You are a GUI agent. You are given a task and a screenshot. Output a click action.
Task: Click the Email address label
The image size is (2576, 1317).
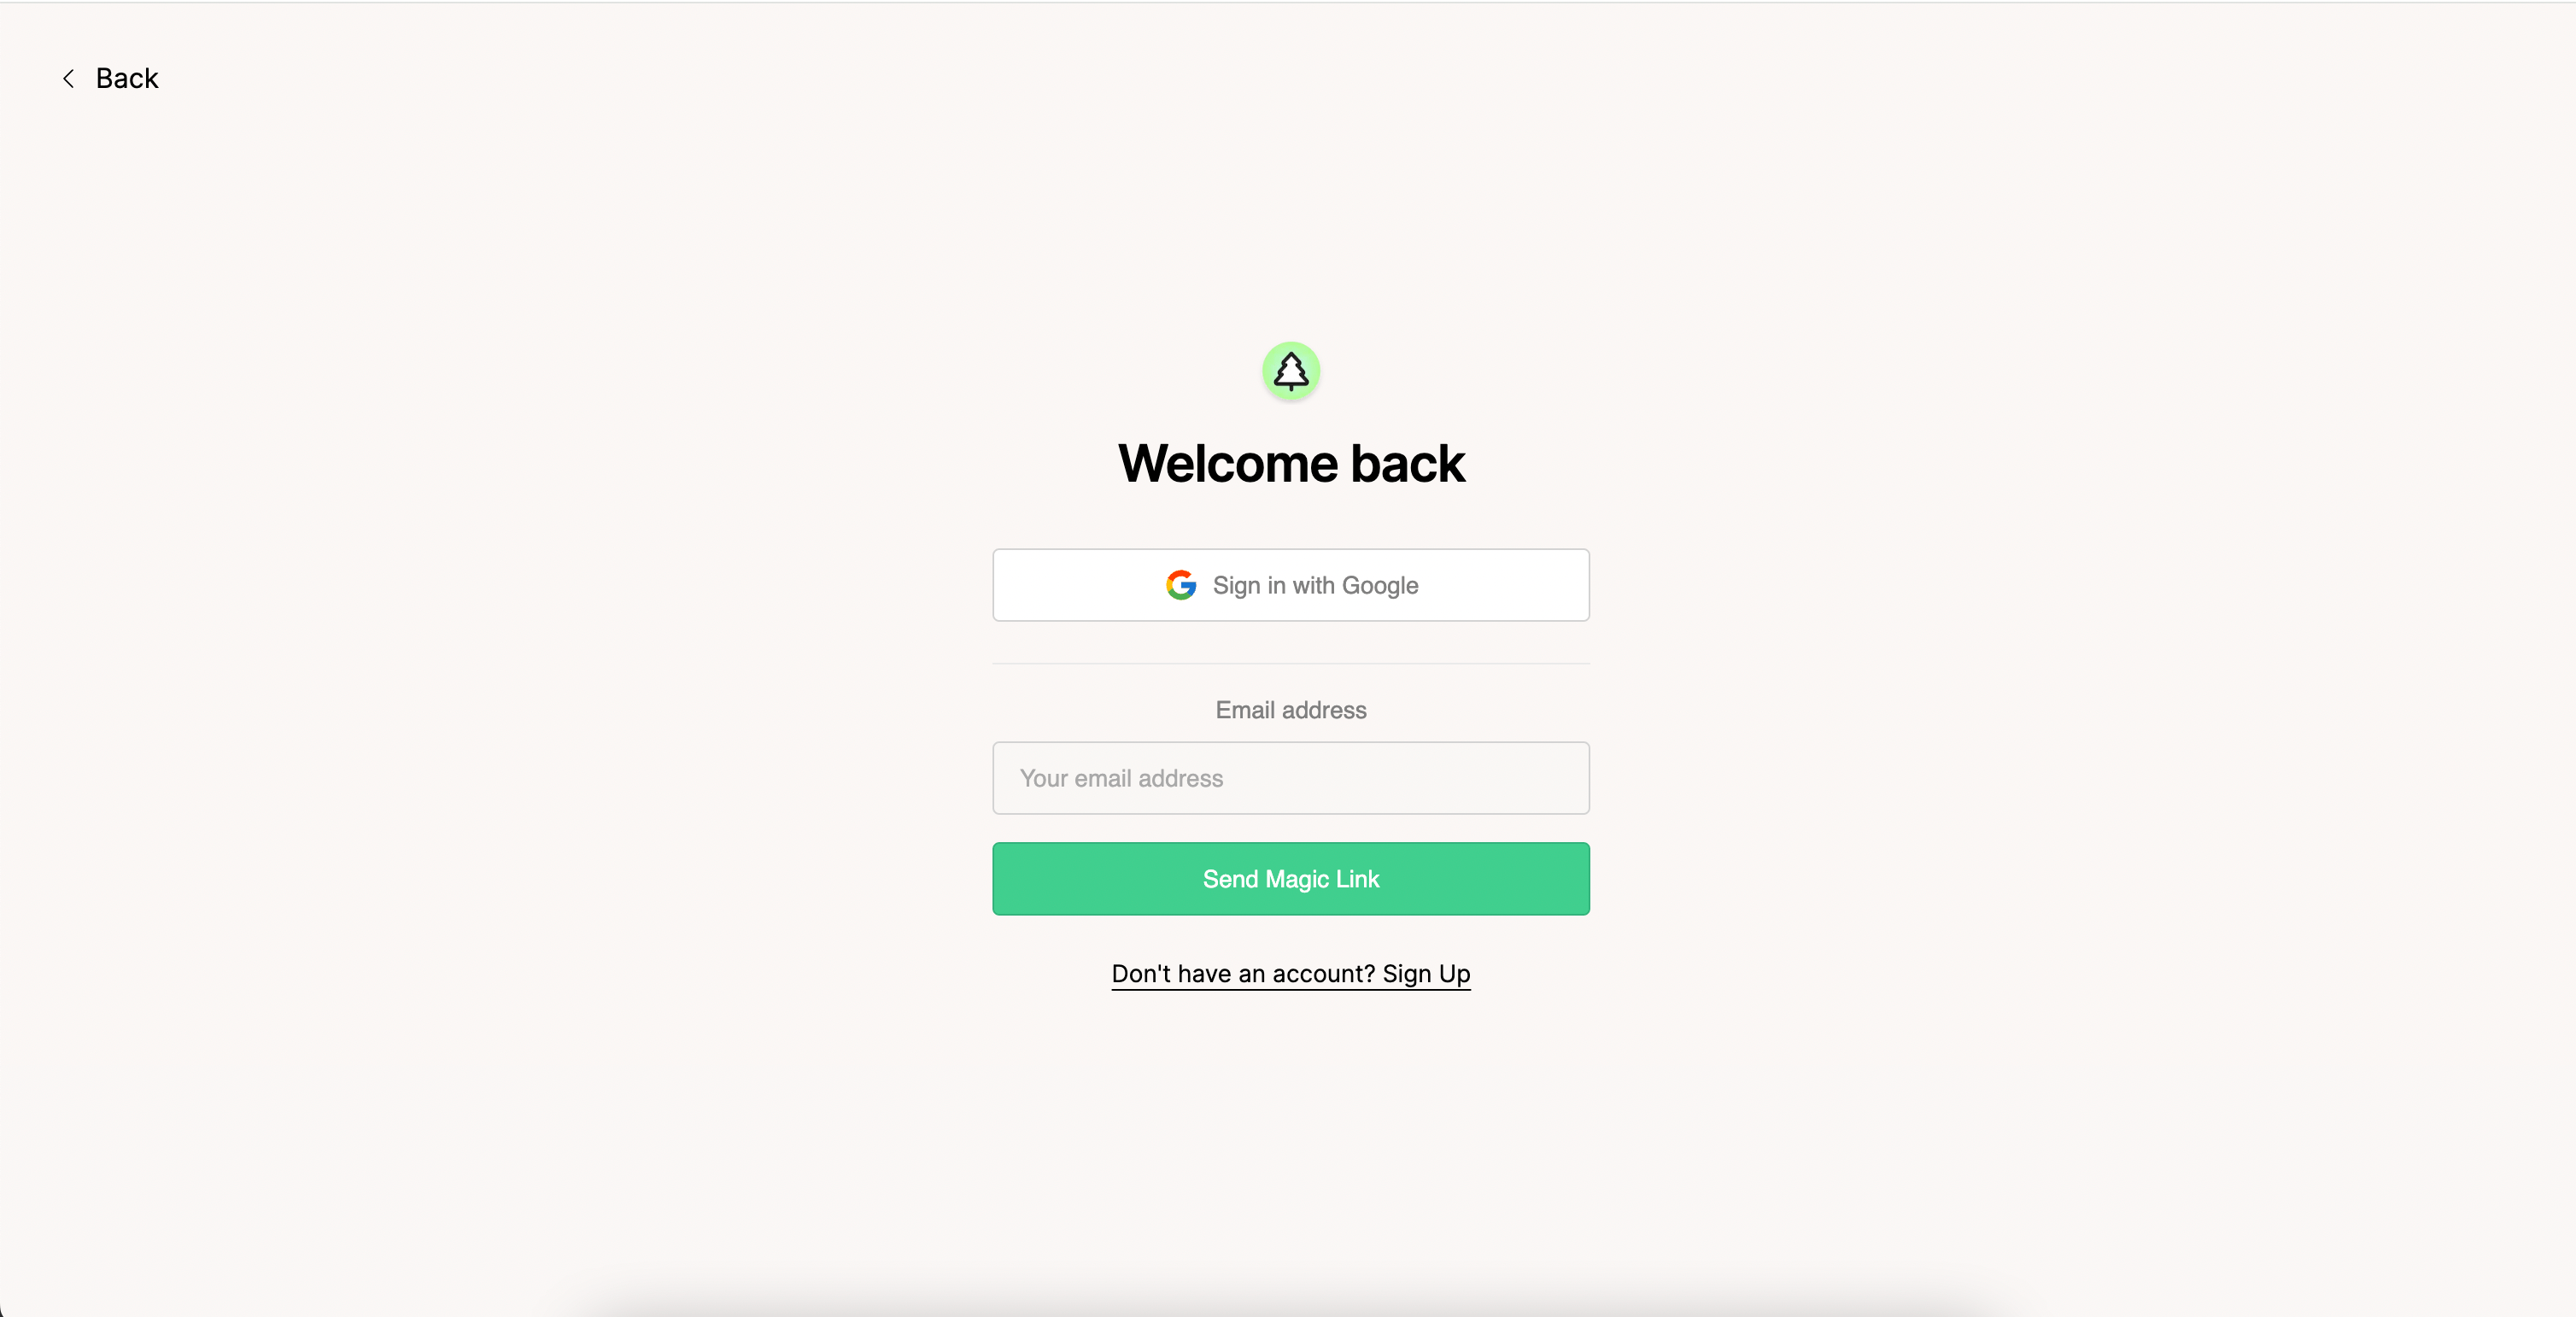coord(1291,710)
